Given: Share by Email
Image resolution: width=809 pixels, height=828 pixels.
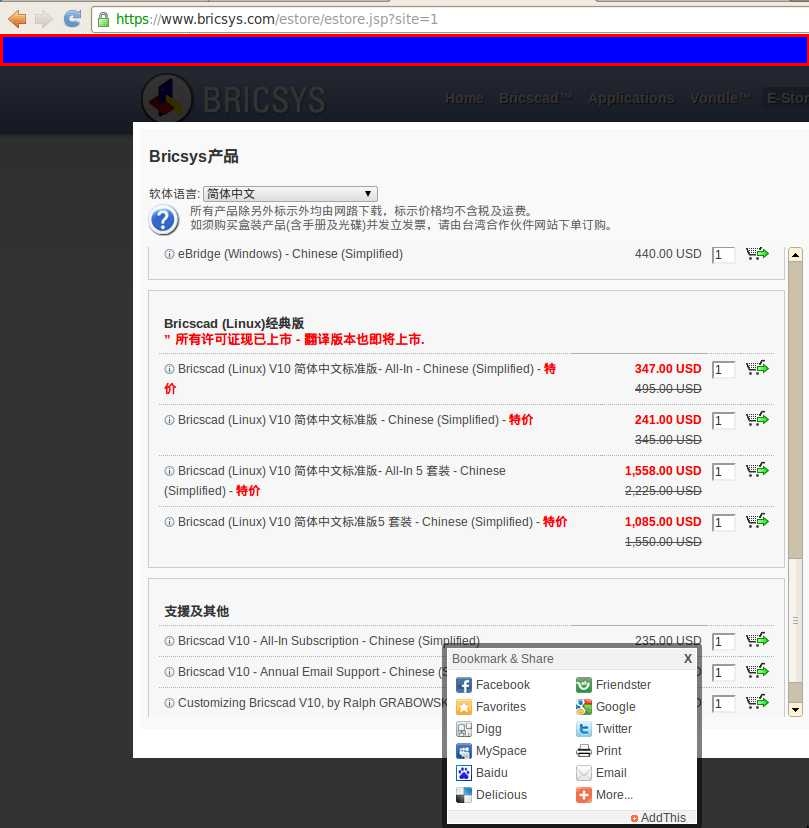Looking at the screenshot, I should tap(601, 773).
